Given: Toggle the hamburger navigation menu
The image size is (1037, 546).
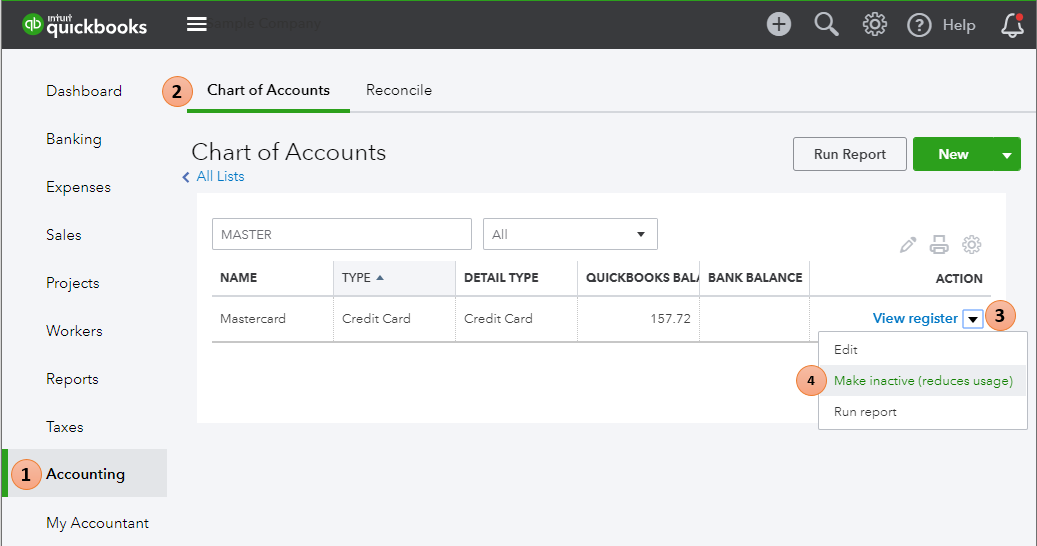Looking at the screenshot, I should pyautogui.click(x=196, y=24).
